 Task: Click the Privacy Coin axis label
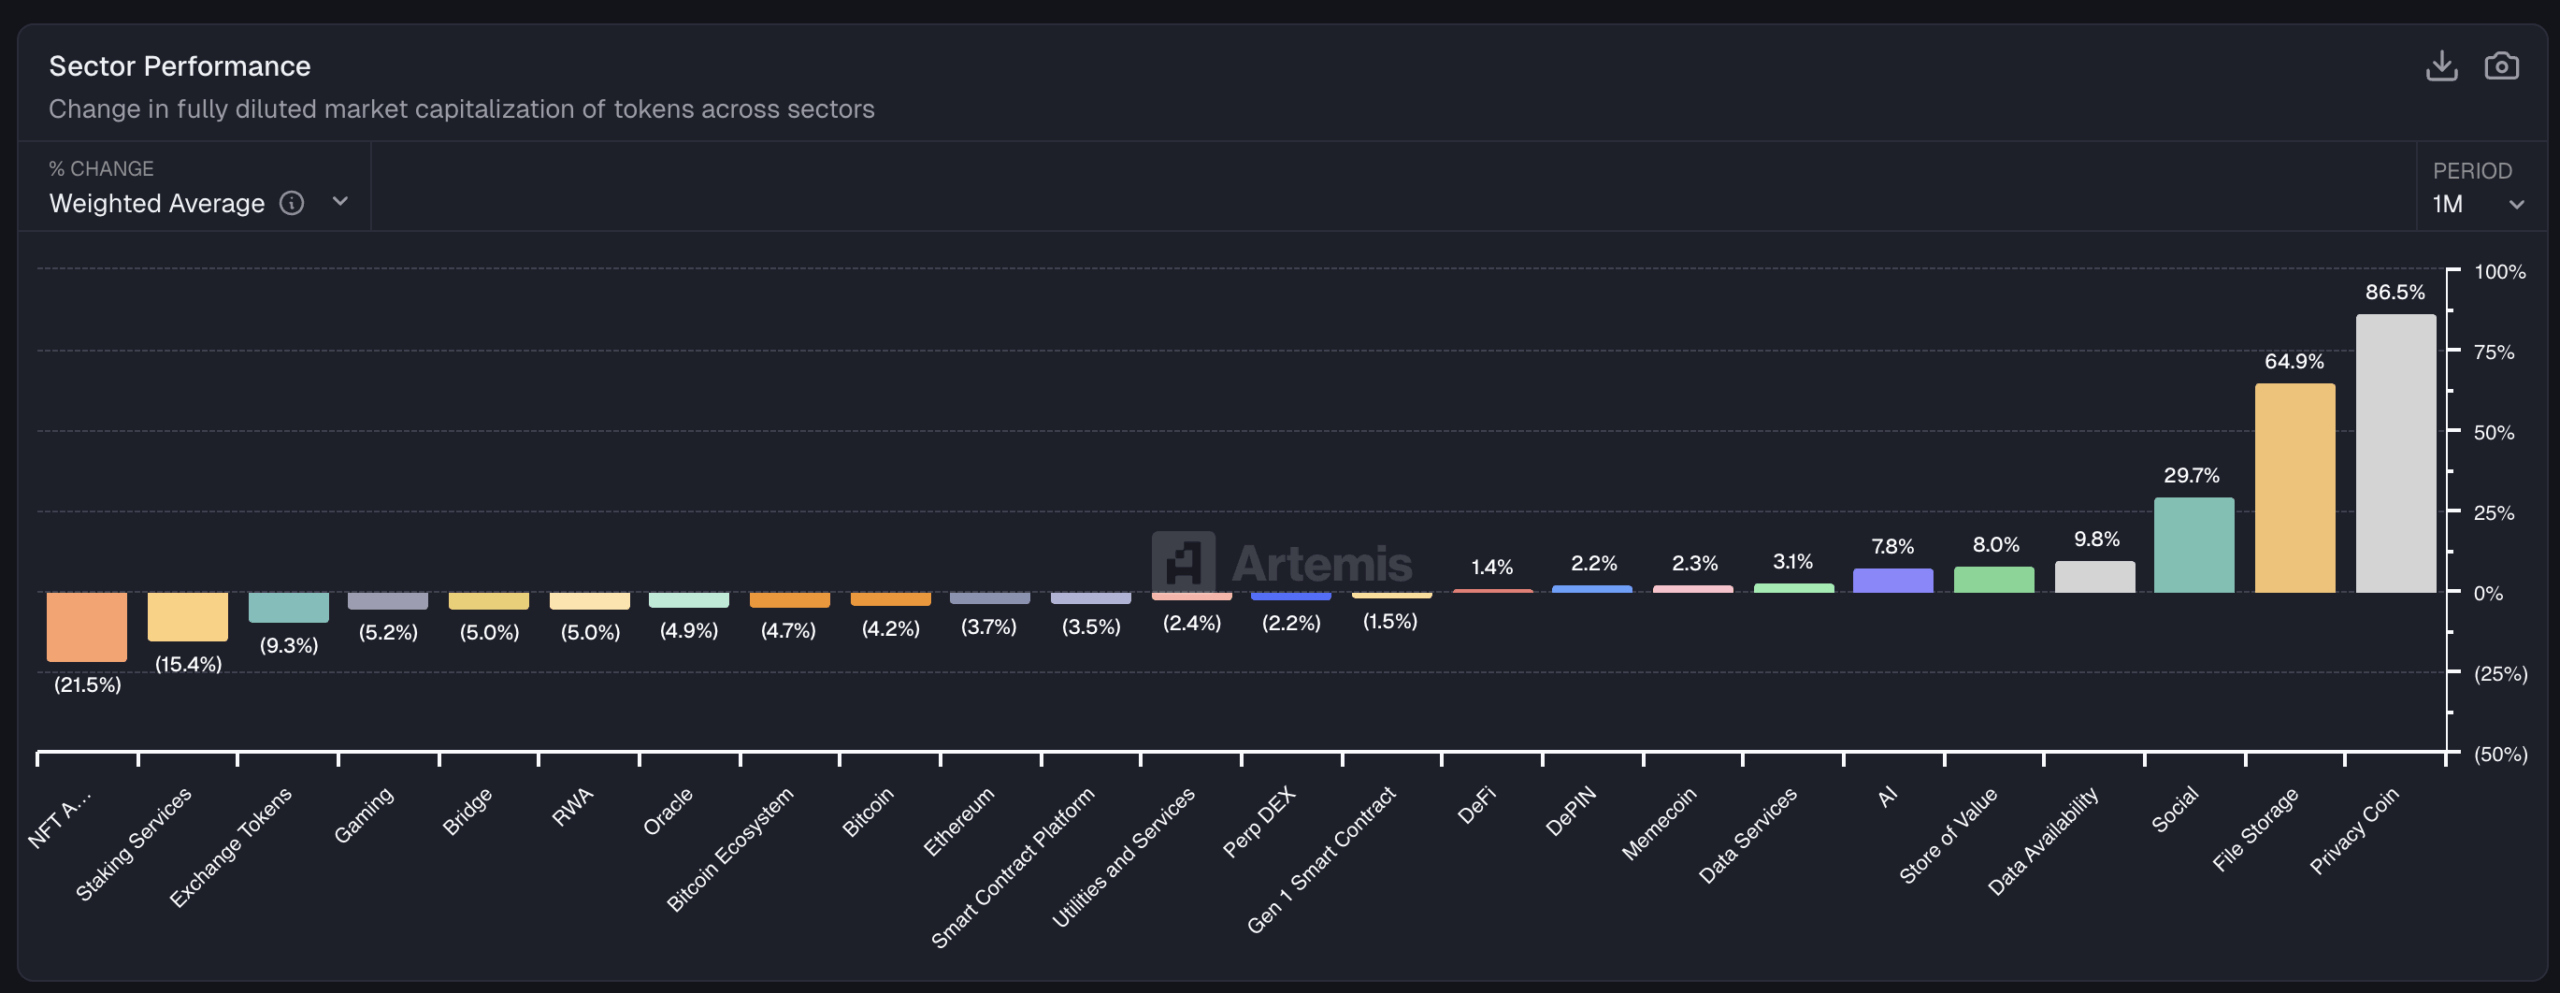tap(2354, 830)
